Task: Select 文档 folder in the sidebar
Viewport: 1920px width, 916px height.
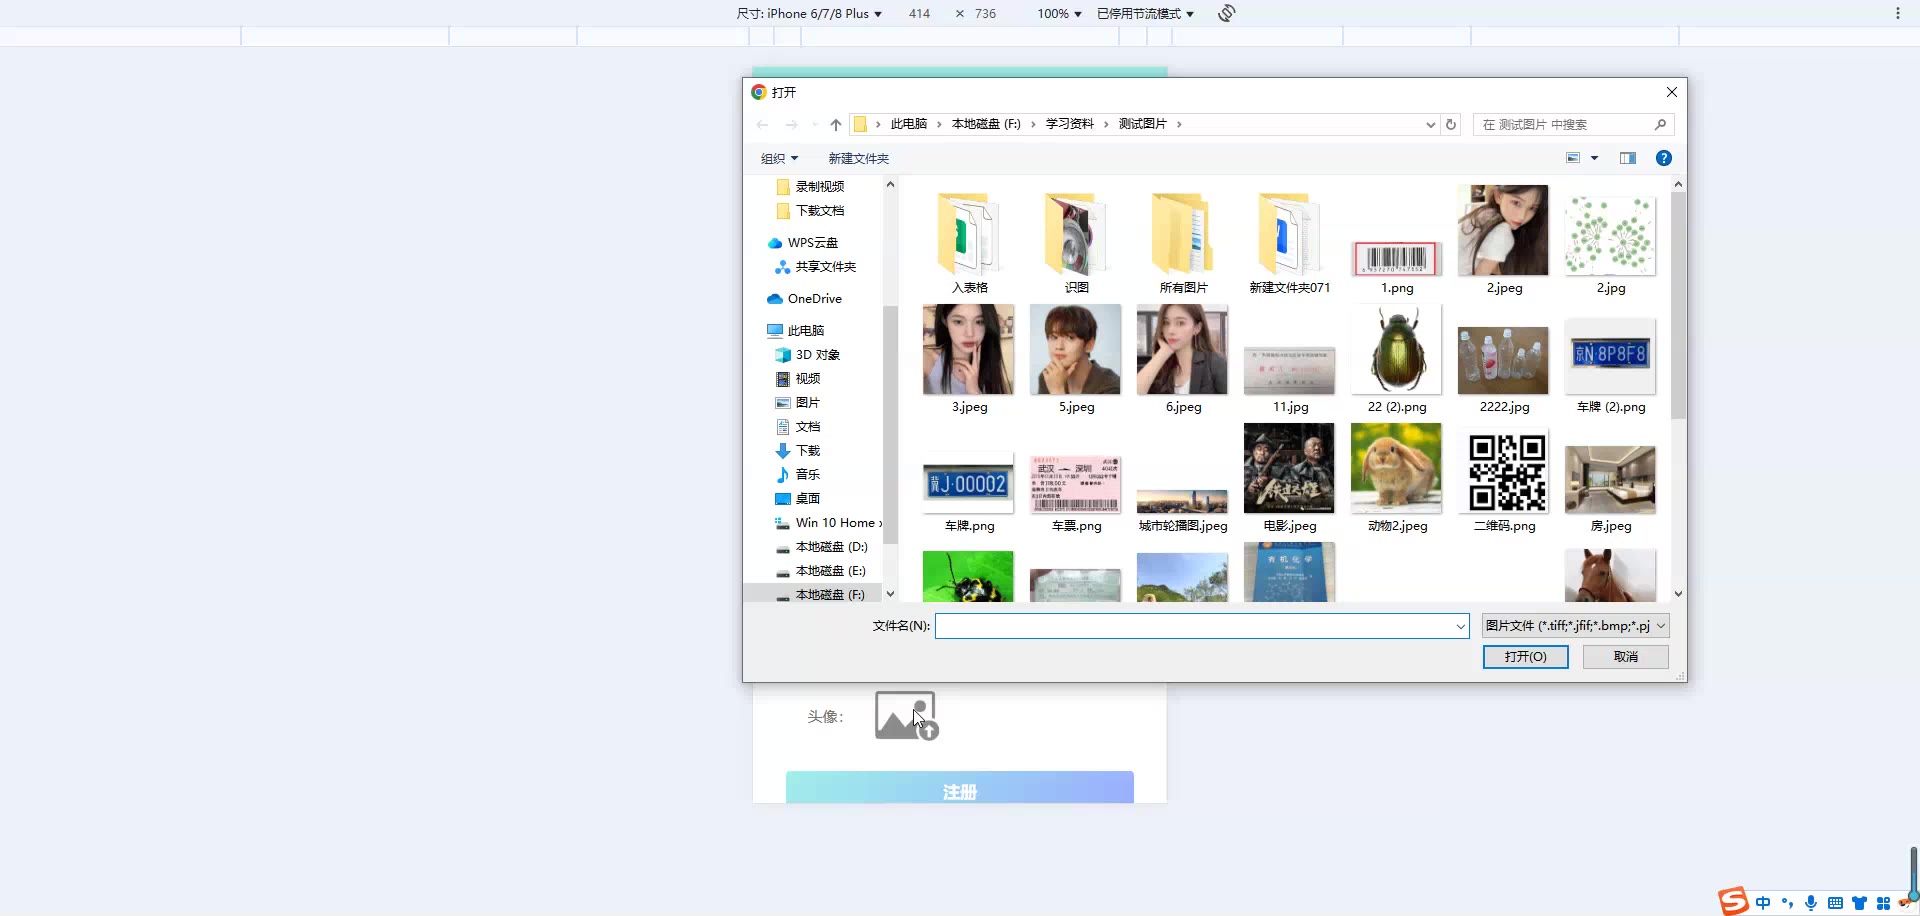Action: click(798, 427)
